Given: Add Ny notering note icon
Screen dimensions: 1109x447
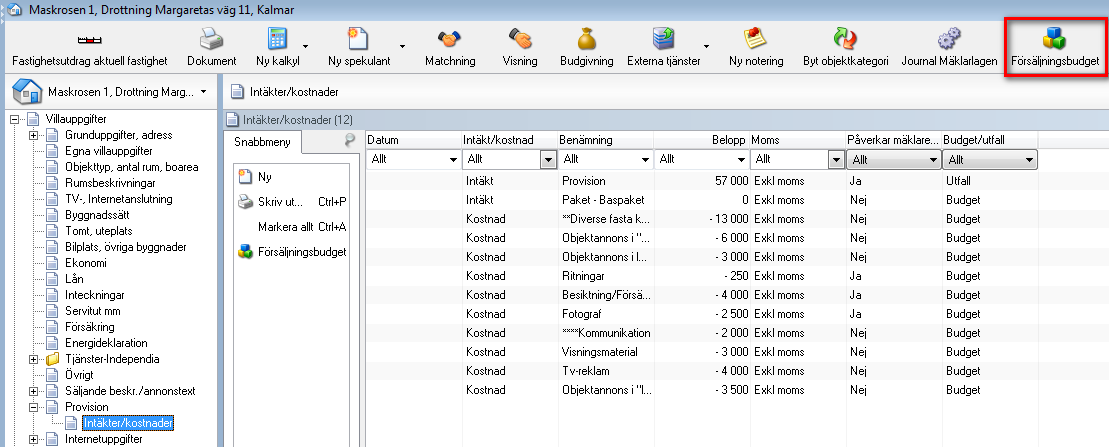Looking at the screenshot, I should click(x=756, y=38).
